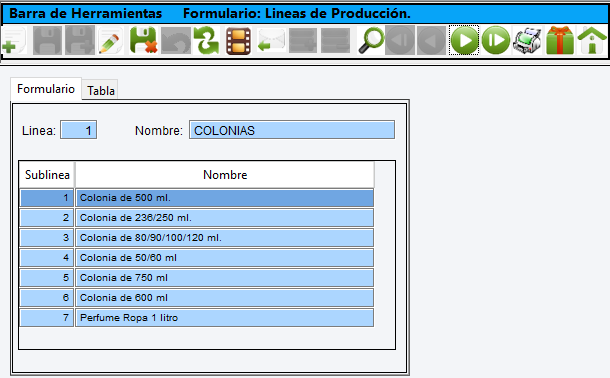Click Sublinea cell number 6
Image resolution: width=610 pixels, height=378 pixels.
pyautogui.click(x=47, y=298)
